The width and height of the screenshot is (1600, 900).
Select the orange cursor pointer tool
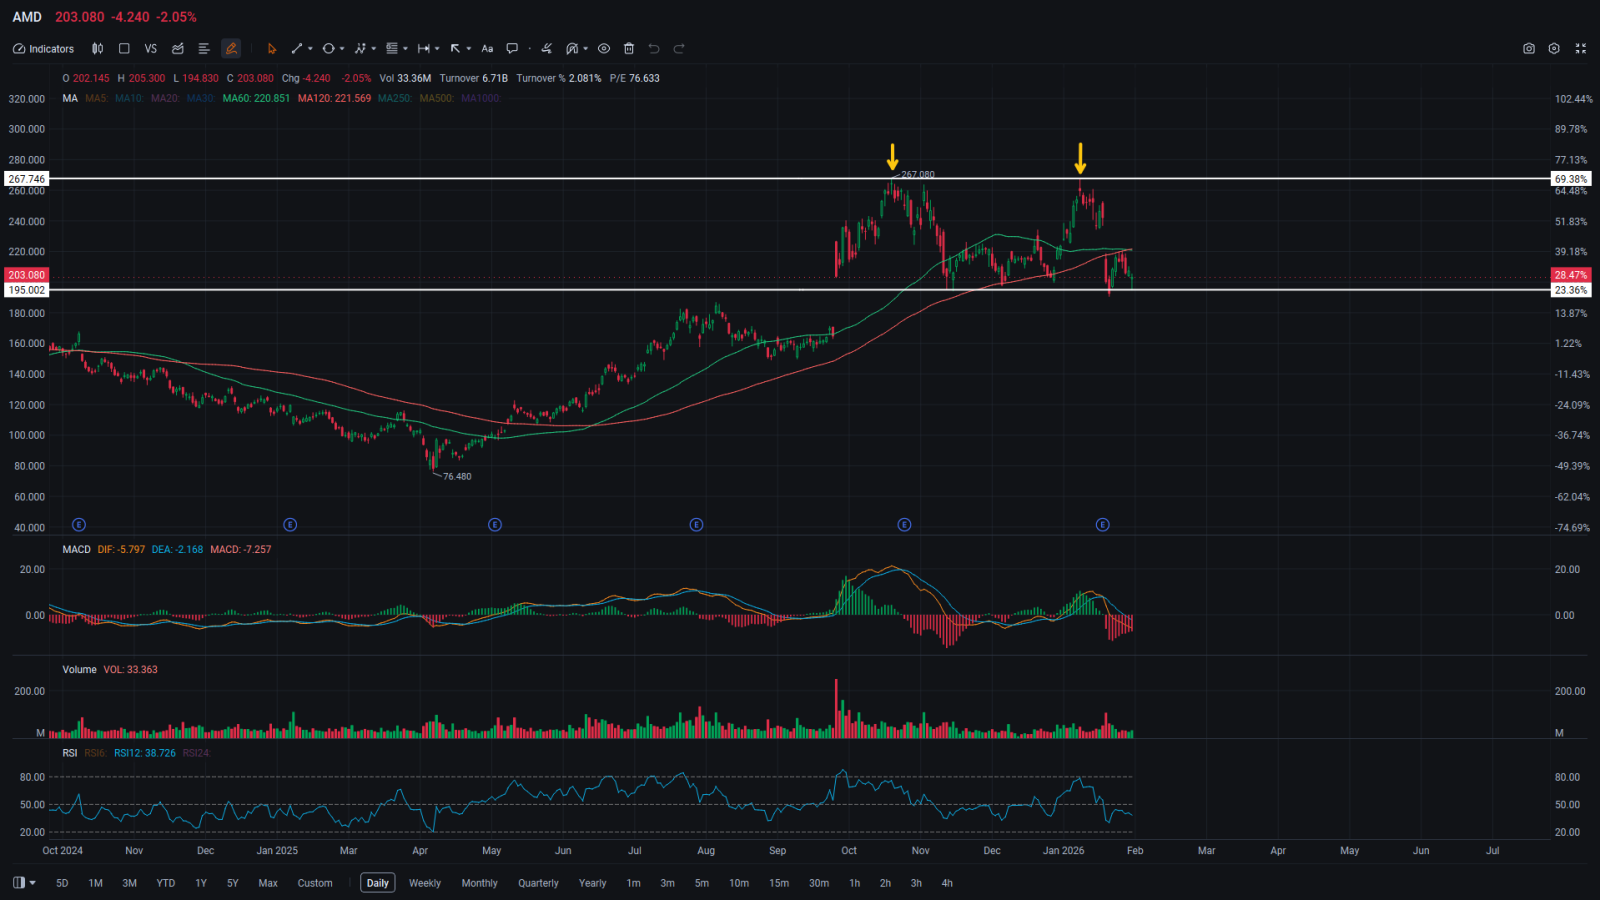coord(271,48)
